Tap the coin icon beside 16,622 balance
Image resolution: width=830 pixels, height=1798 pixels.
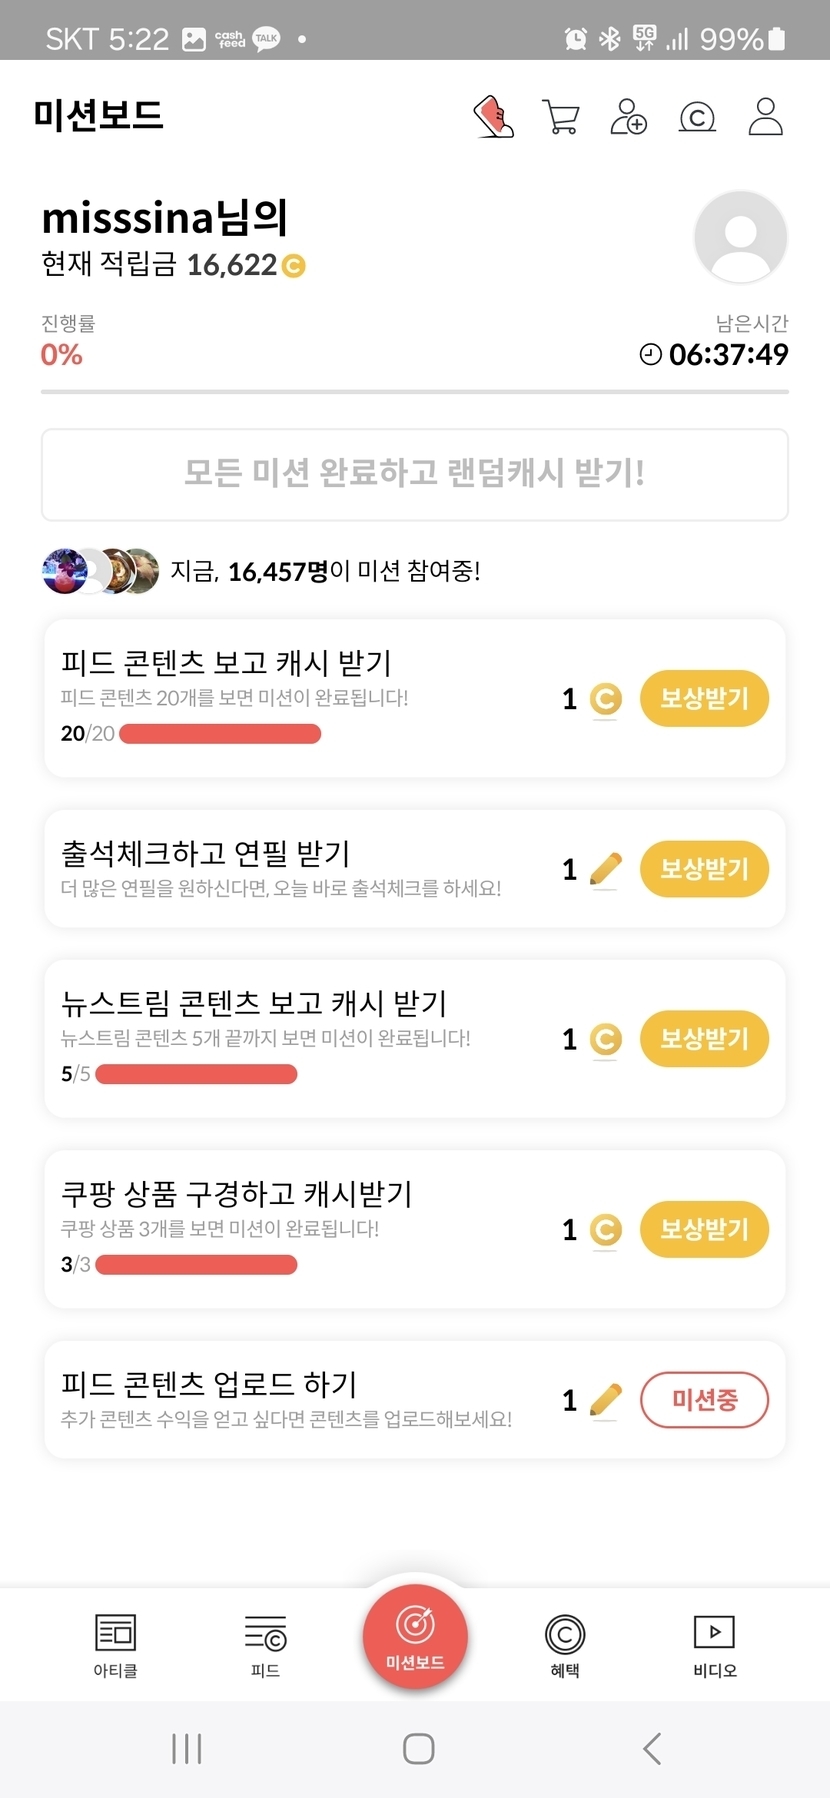294,266
